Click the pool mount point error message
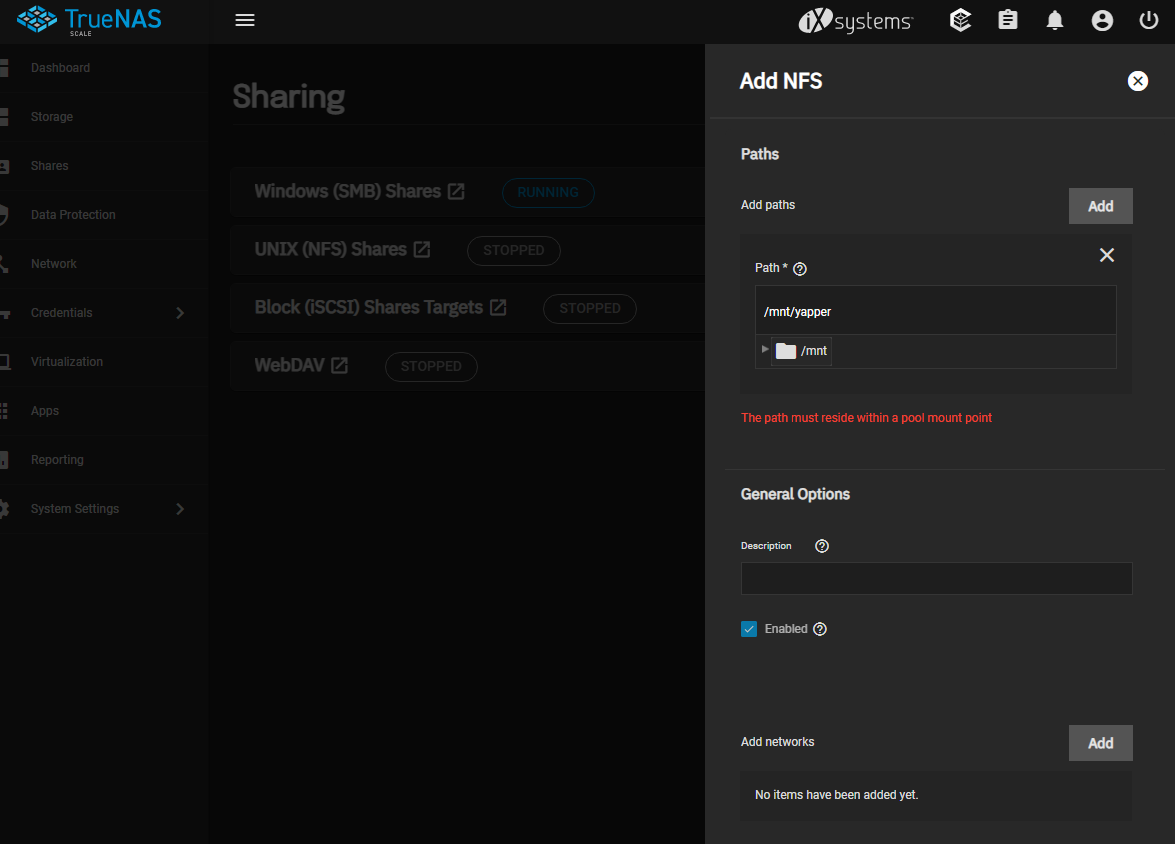Image resolution: width=1175 pixels, height=844 pixels. coord(866,418)
